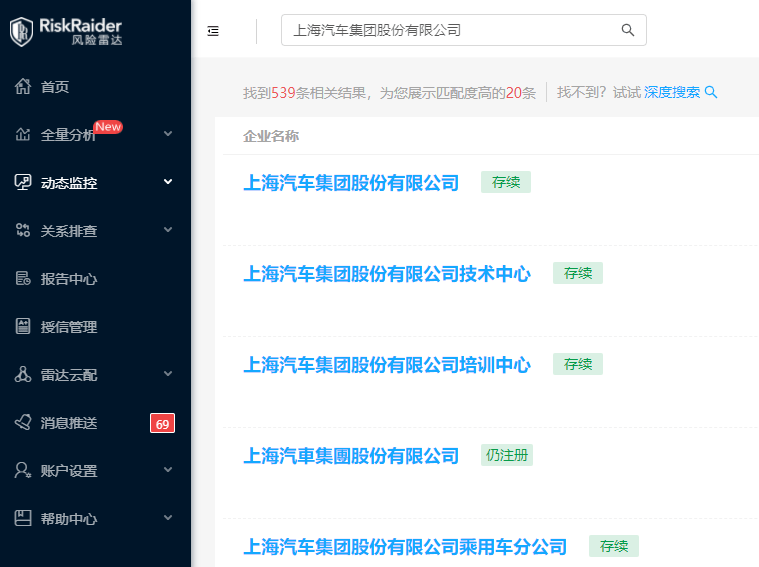The image size is (759, 567).
Task: Click the RiskRaider shield logo
Action: coord(21,31)
